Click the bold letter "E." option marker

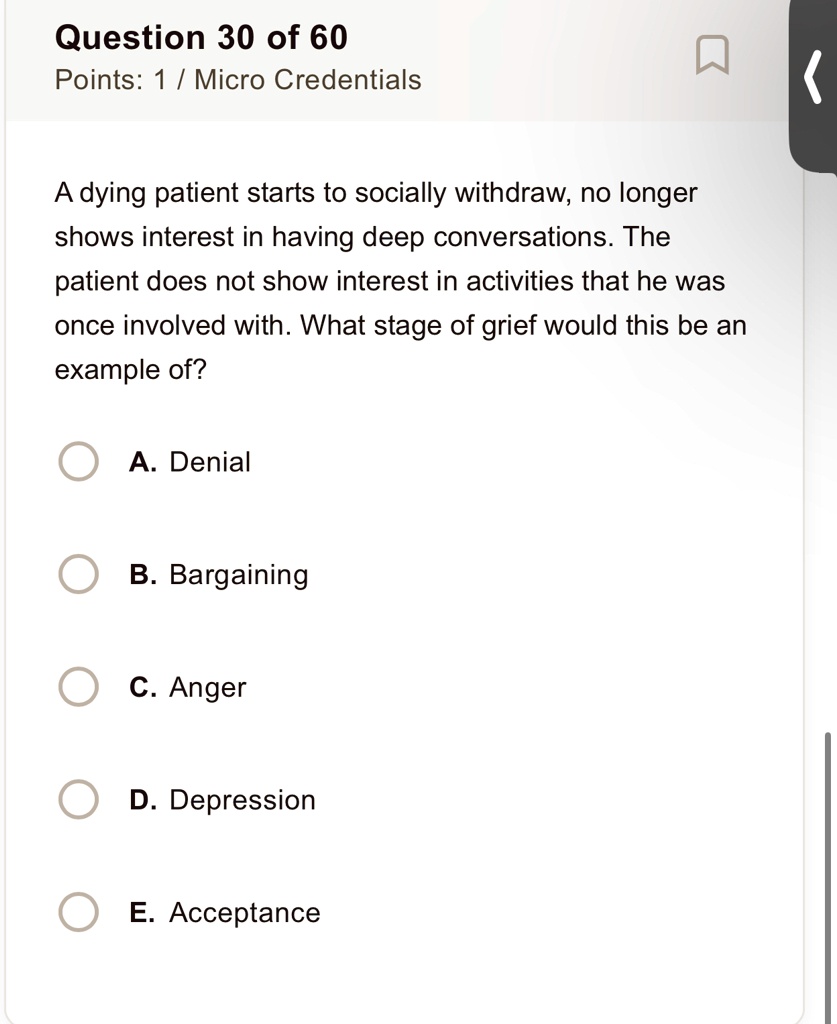point(142,912)
